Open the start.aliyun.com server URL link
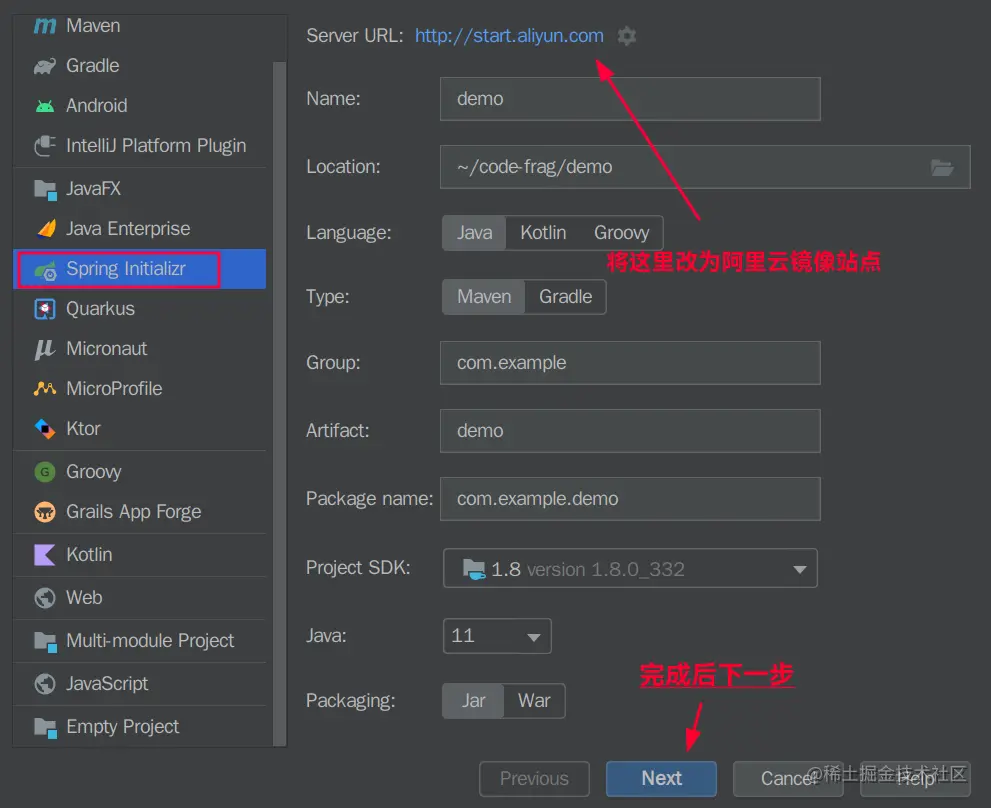991x808 pixels. point(509,36)
